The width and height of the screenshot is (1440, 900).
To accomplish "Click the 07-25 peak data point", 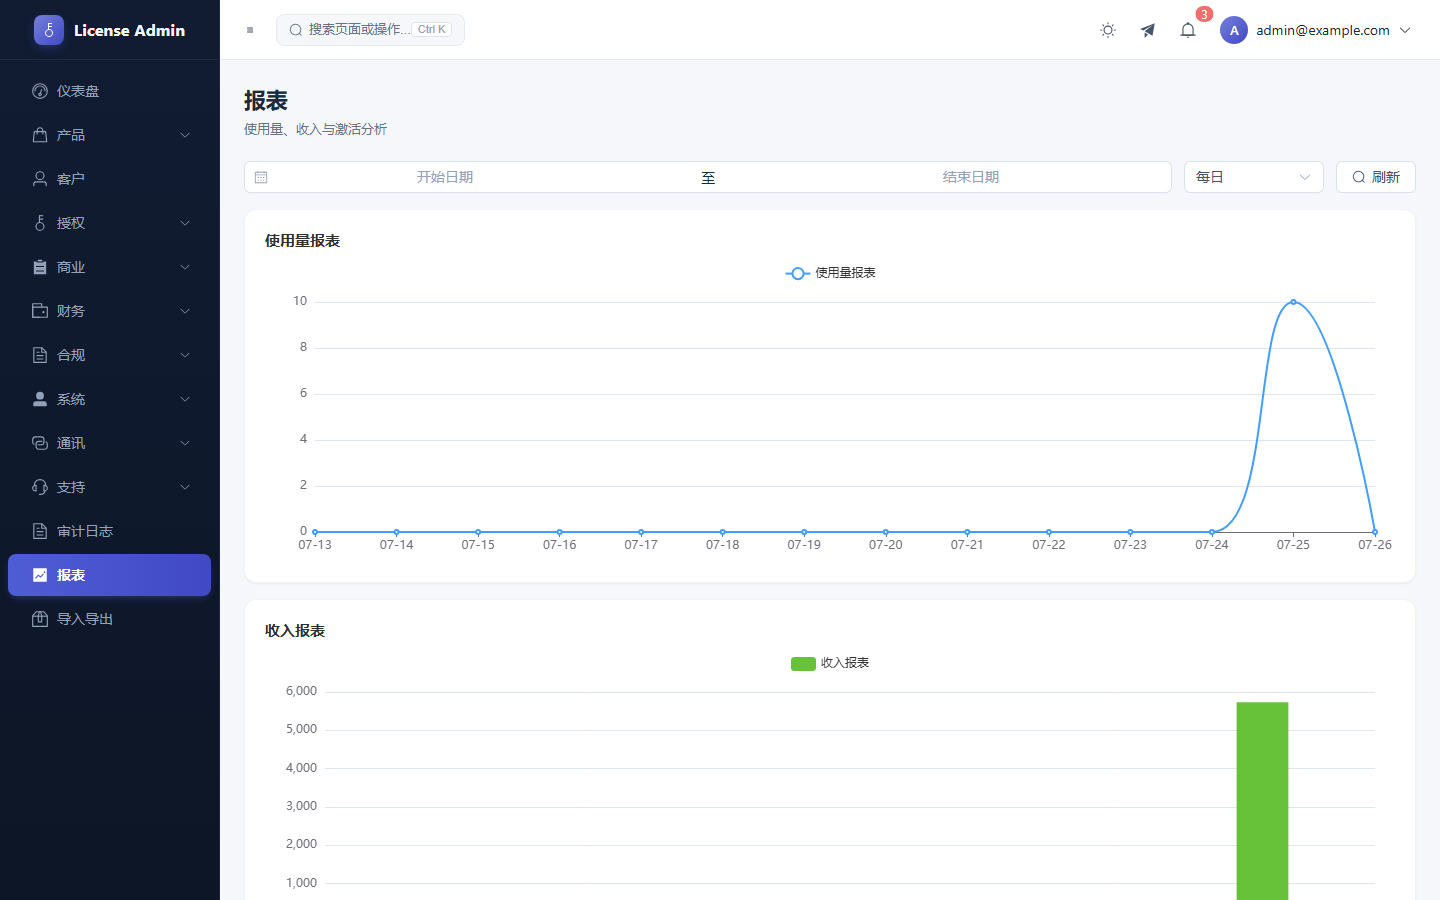I will 1293,302.
